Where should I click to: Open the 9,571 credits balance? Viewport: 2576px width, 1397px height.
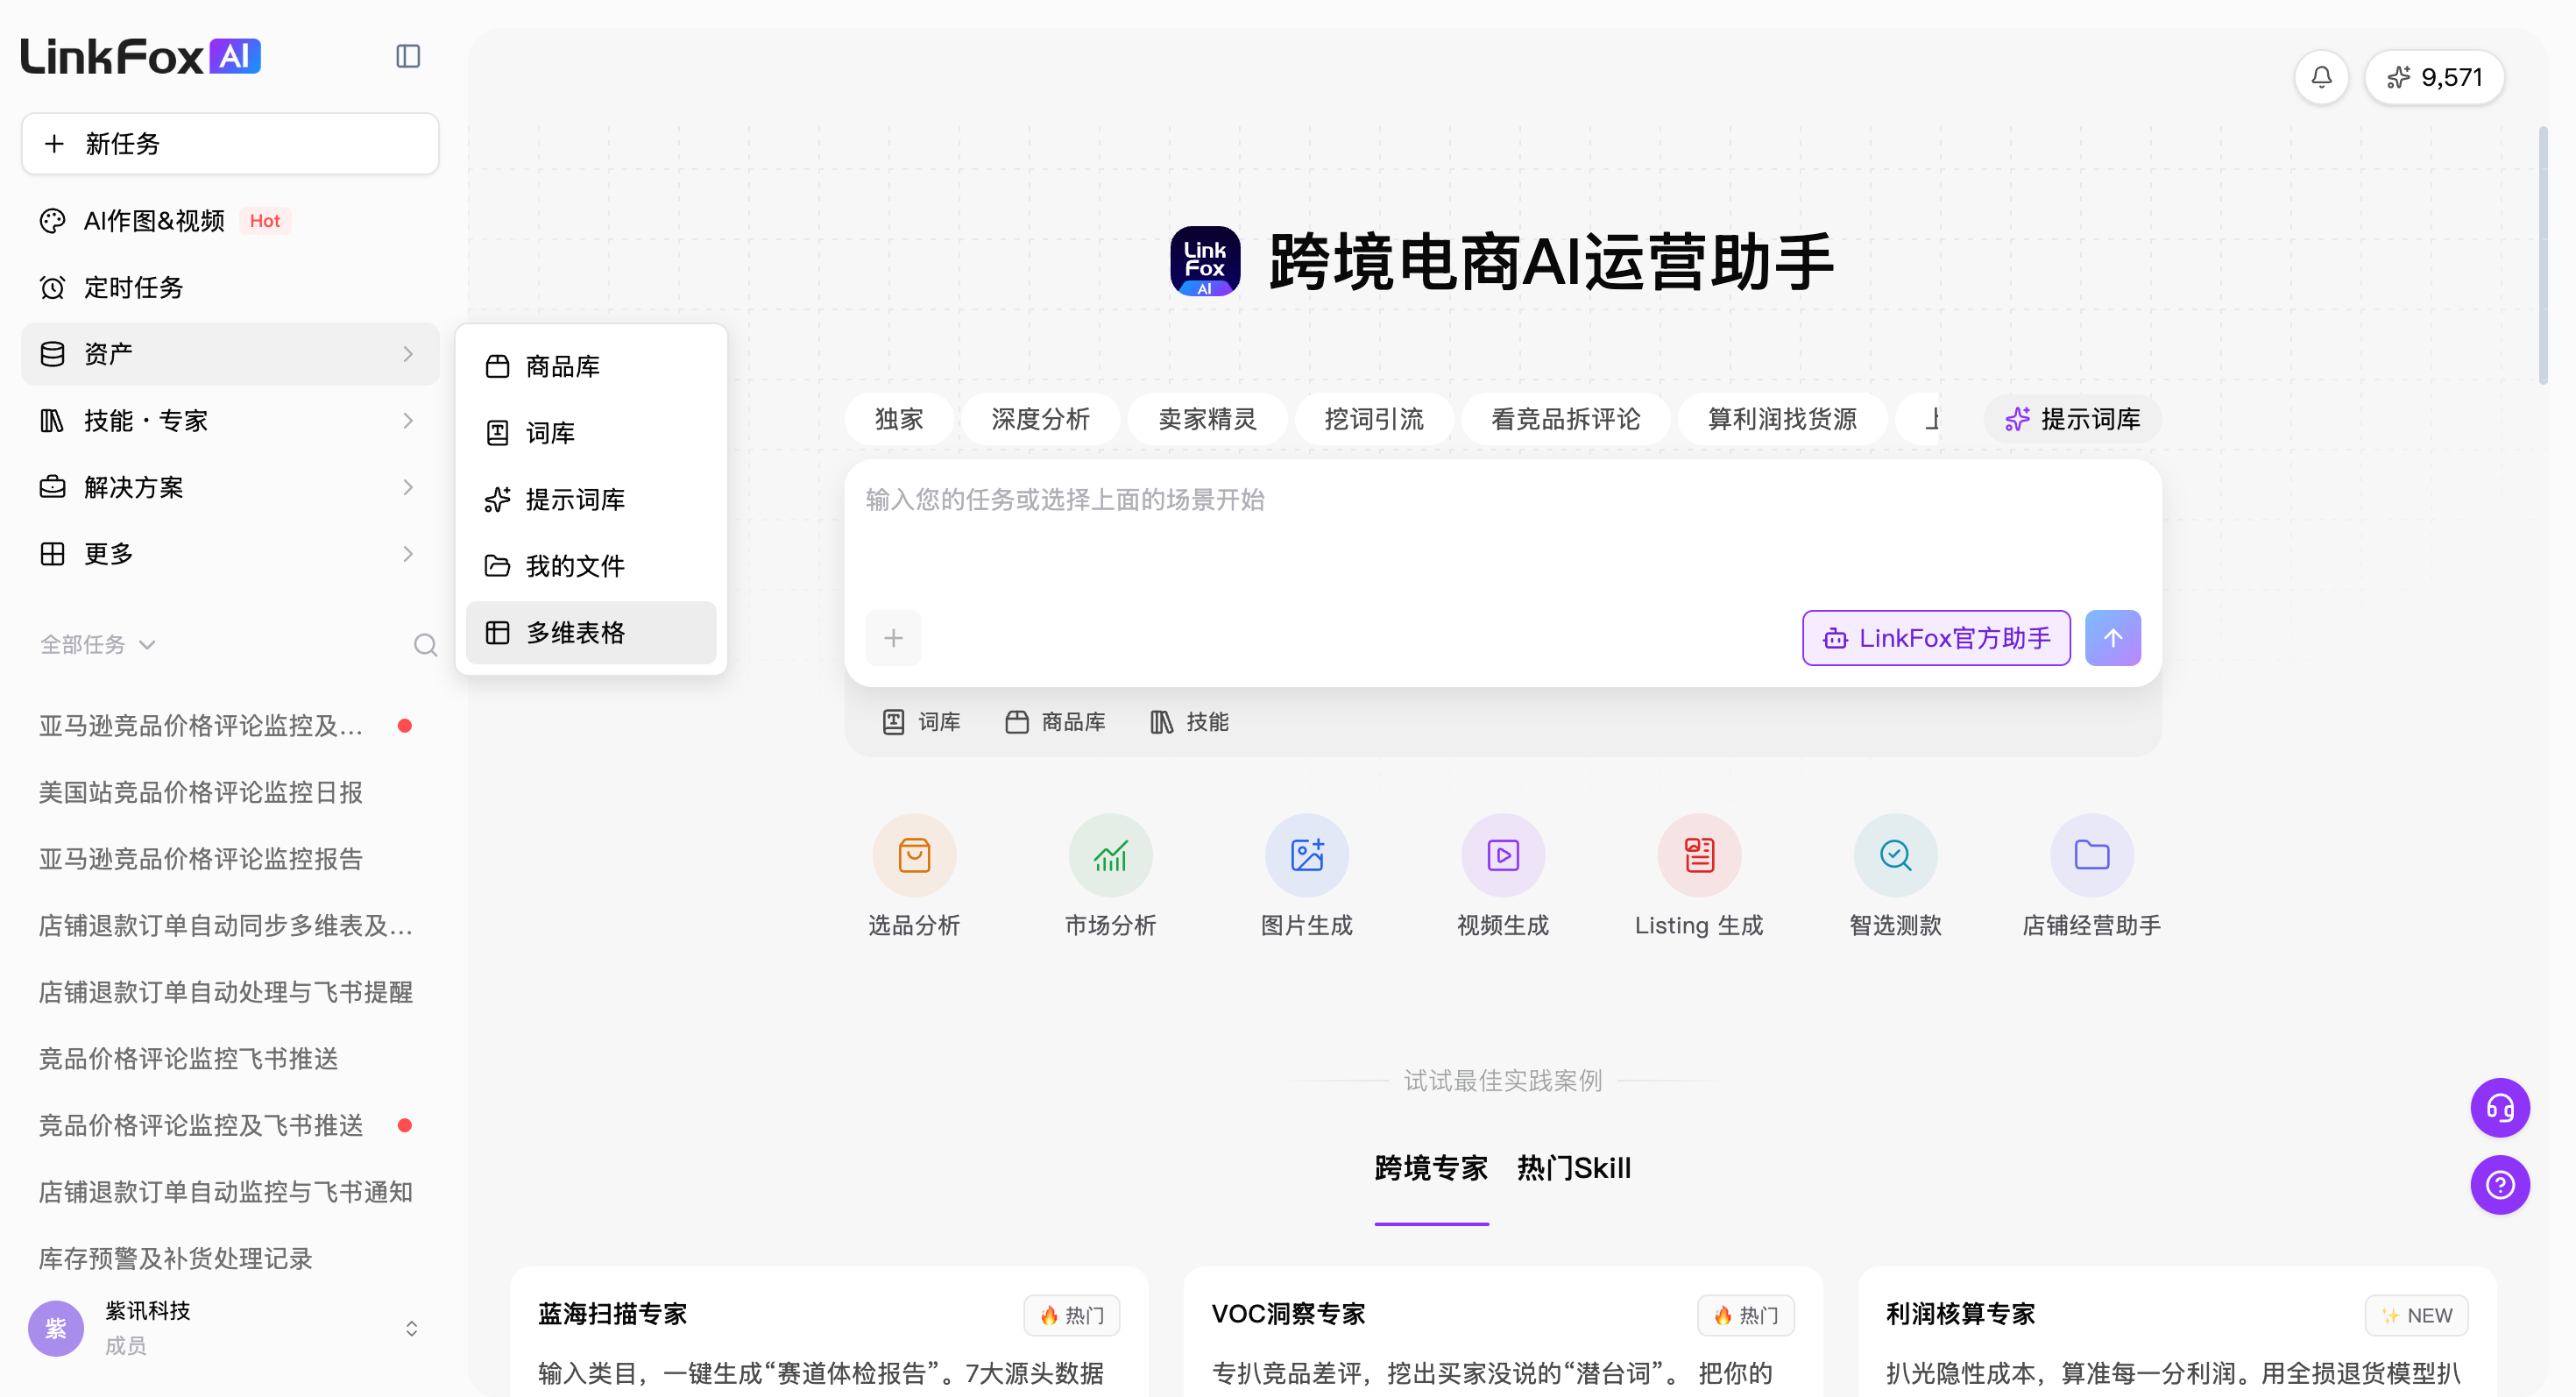[x=2434, y=77]
